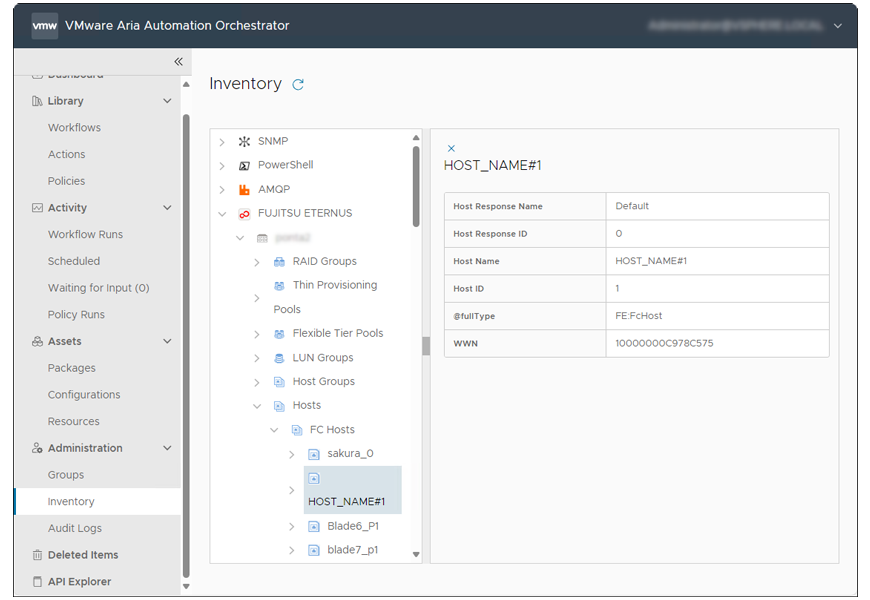The height and width of the screenshot is (600, 870).
Task: Select Blade6_P1 in the tree
Action: 353,526
